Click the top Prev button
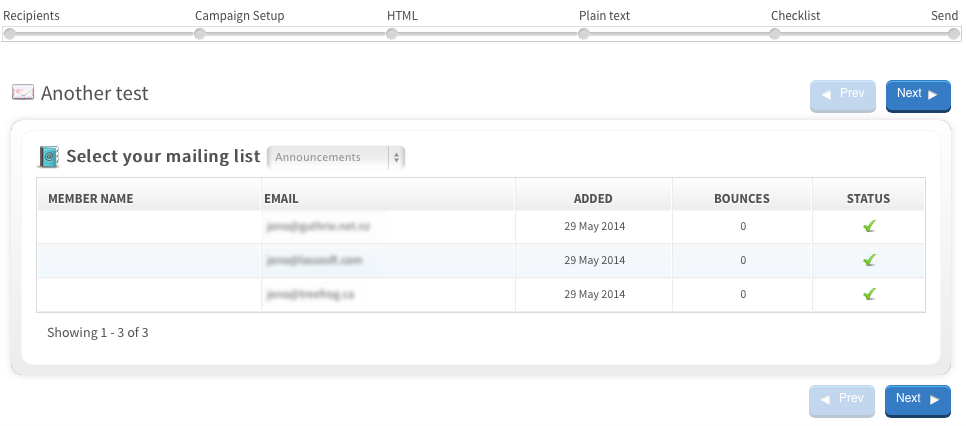 point(842,95)
